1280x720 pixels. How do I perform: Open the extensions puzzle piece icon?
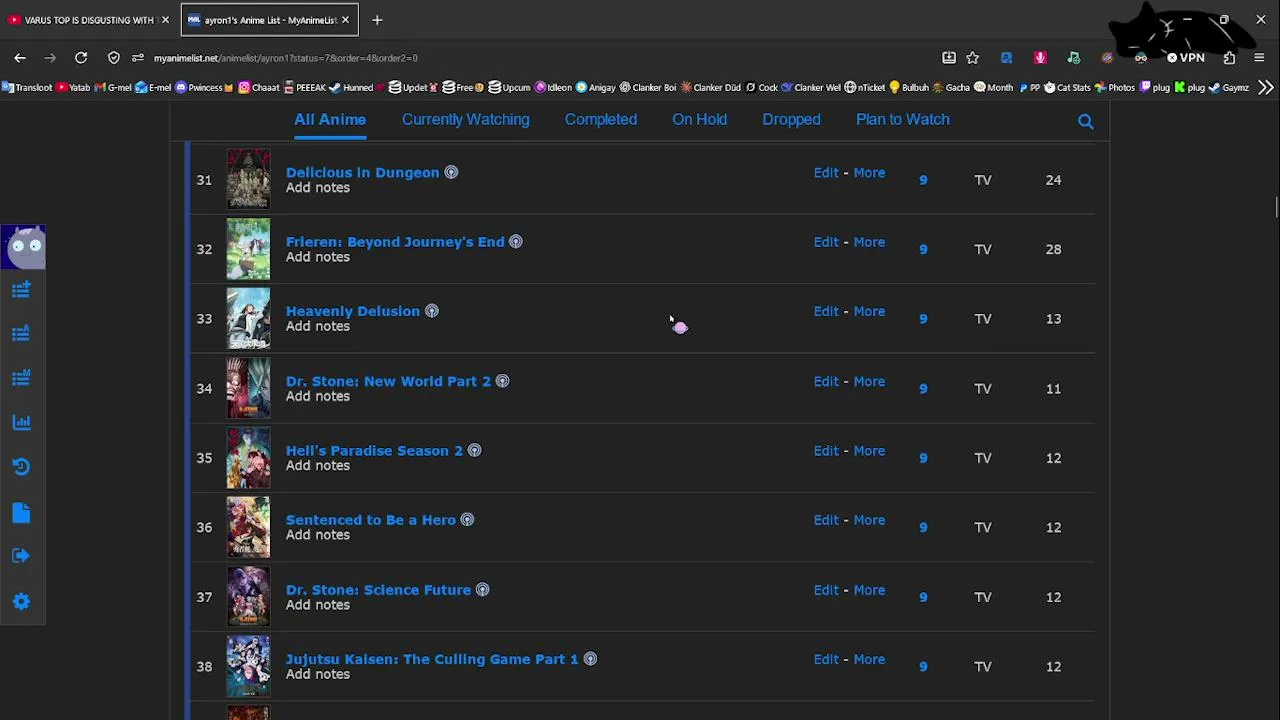click(x=1229, y=58)
